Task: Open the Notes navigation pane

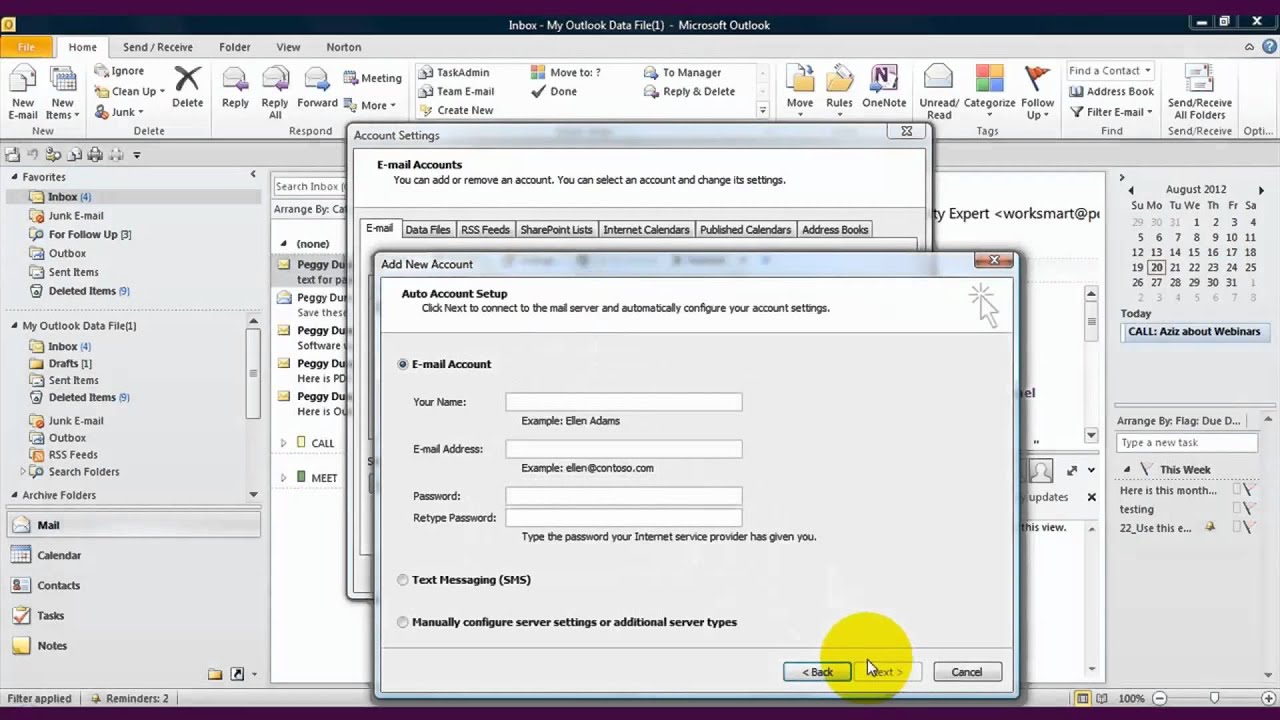Action: (133, 645)
